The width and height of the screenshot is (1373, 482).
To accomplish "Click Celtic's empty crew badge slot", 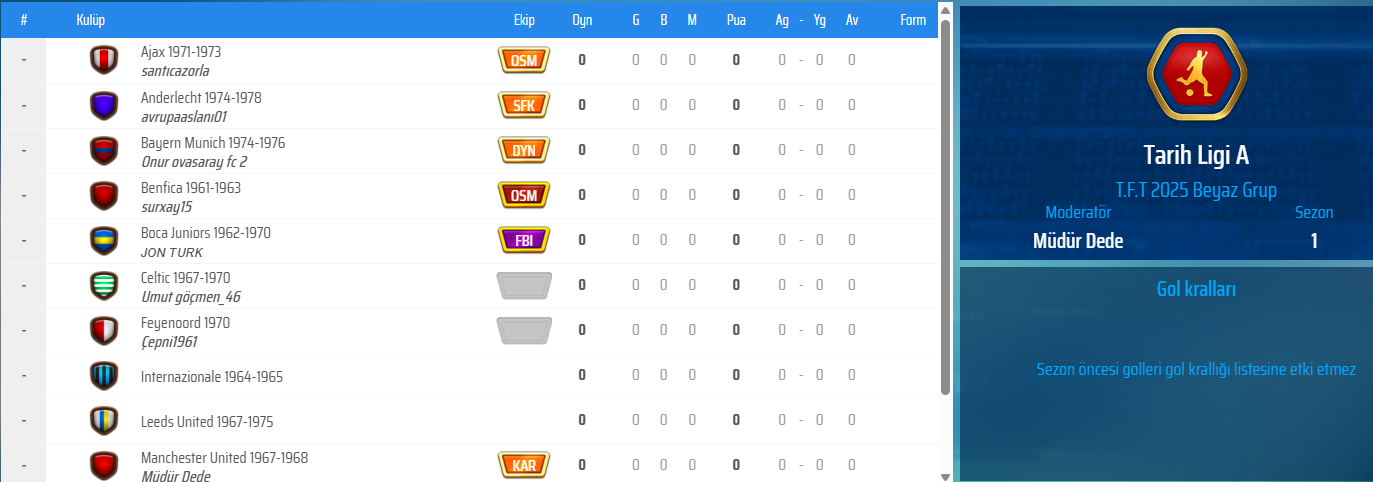I will coord(524,285).
